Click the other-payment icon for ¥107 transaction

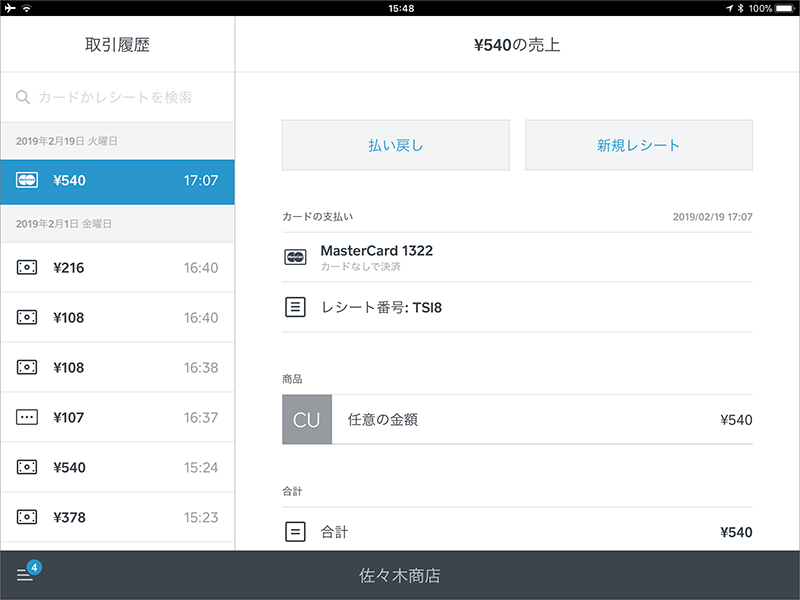(27, 418)
